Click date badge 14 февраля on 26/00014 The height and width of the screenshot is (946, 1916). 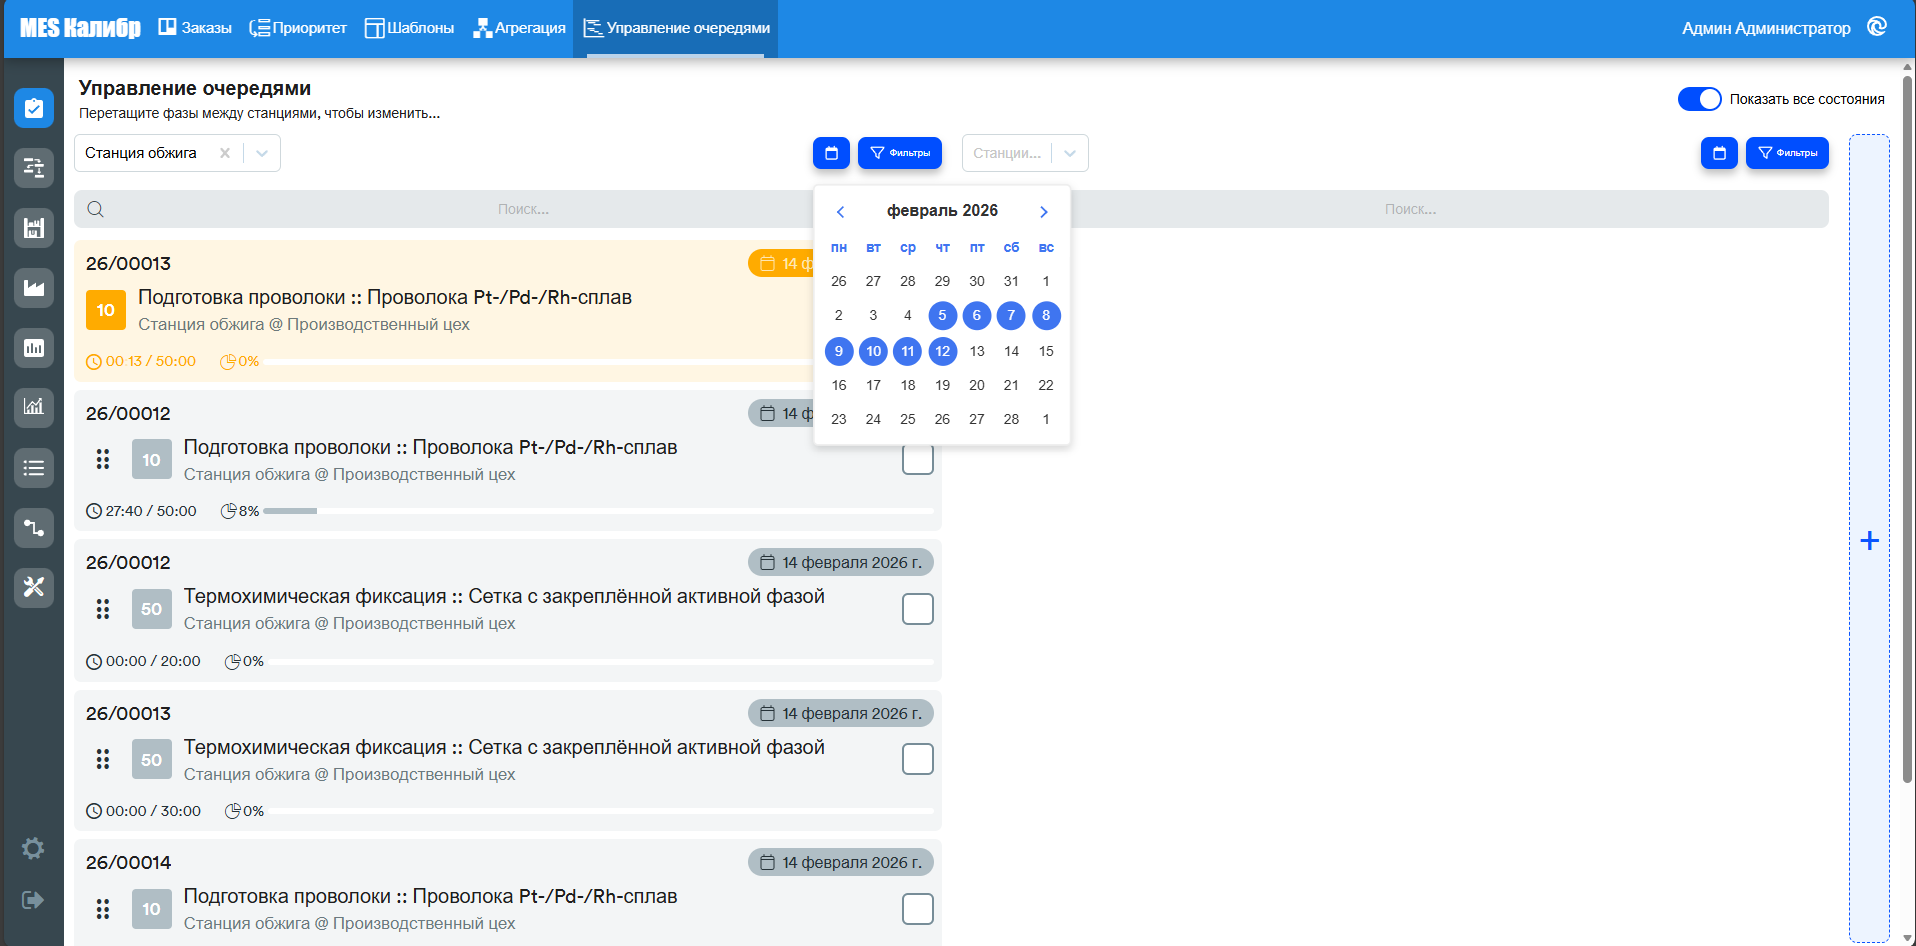(841, 862)
